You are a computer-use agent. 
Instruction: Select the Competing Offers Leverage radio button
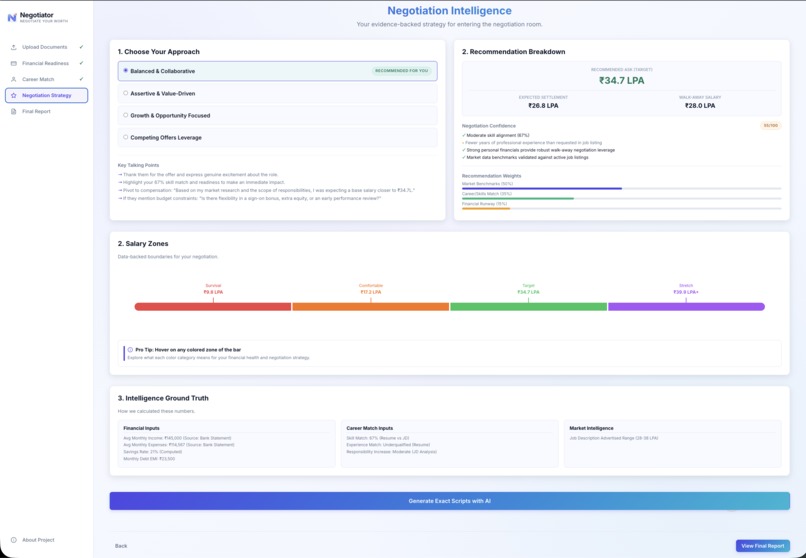click(x=125, y=137)
